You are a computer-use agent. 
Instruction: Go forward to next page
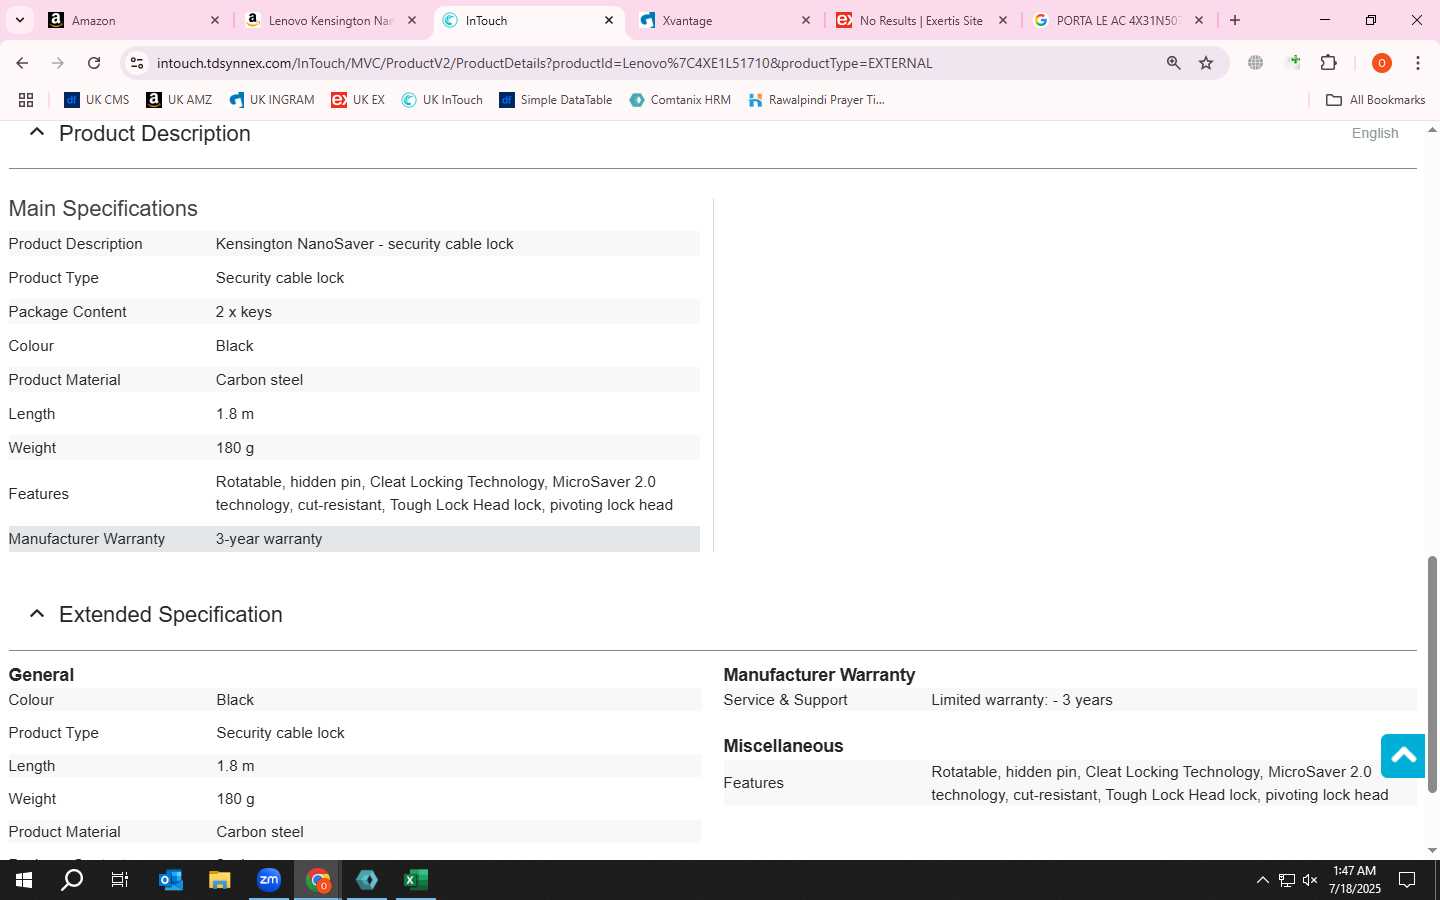click(x=58, y=63)
